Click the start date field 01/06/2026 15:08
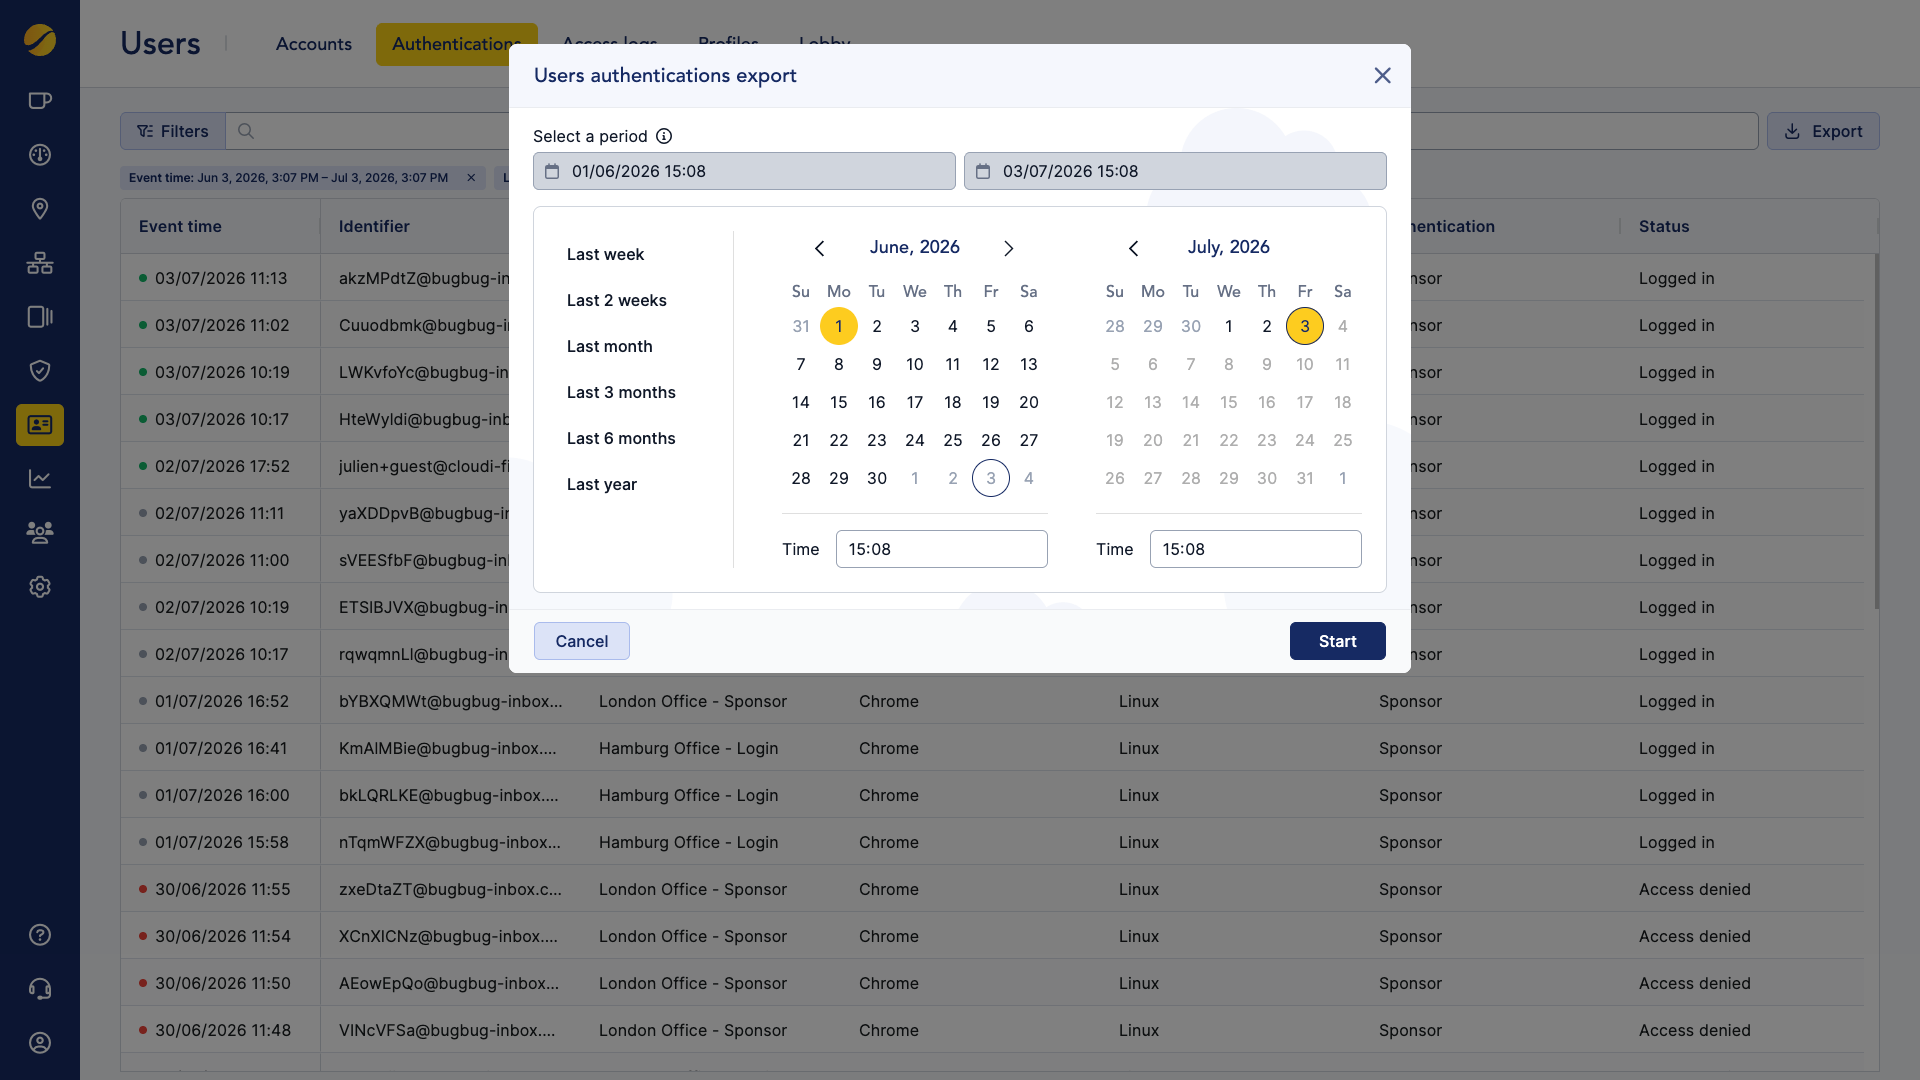The width and height of the screenshot is (1920, 1080). point(744,171)
